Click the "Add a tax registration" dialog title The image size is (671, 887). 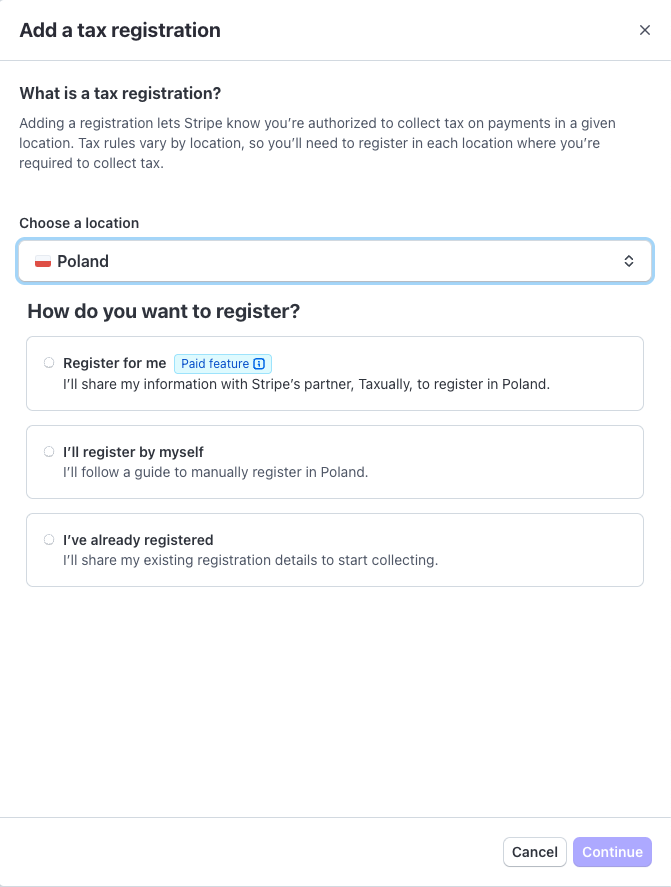(120, 30)
